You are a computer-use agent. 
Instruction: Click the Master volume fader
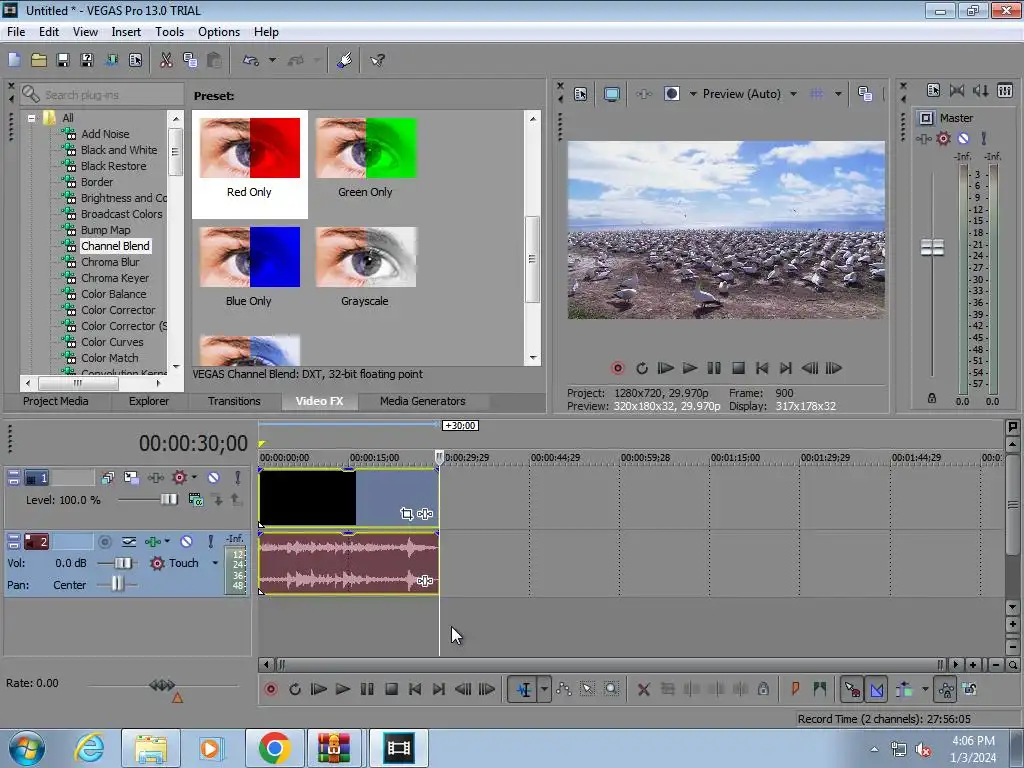932,248
